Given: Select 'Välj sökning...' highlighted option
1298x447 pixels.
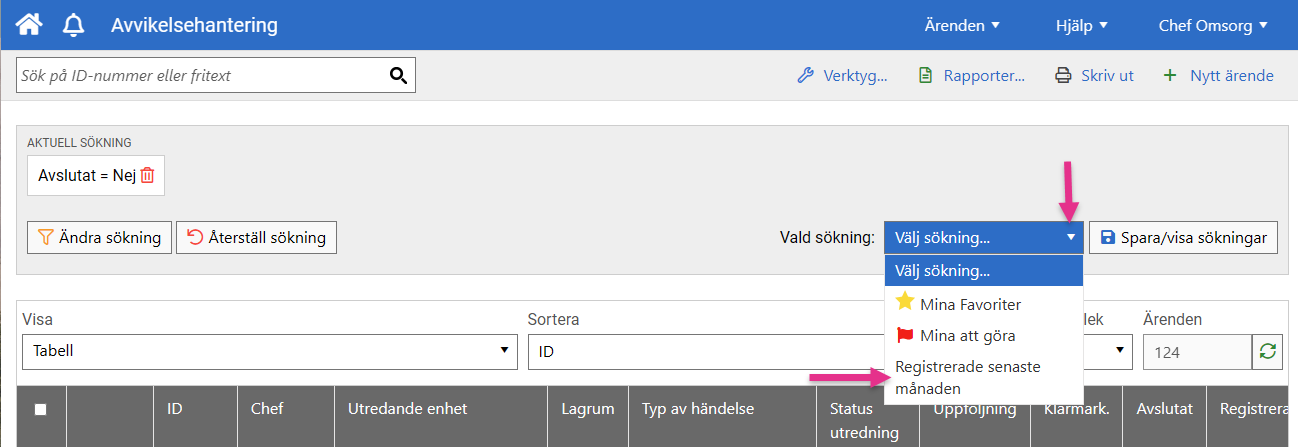Looking at the screenshot, I should tap(983, 270).
